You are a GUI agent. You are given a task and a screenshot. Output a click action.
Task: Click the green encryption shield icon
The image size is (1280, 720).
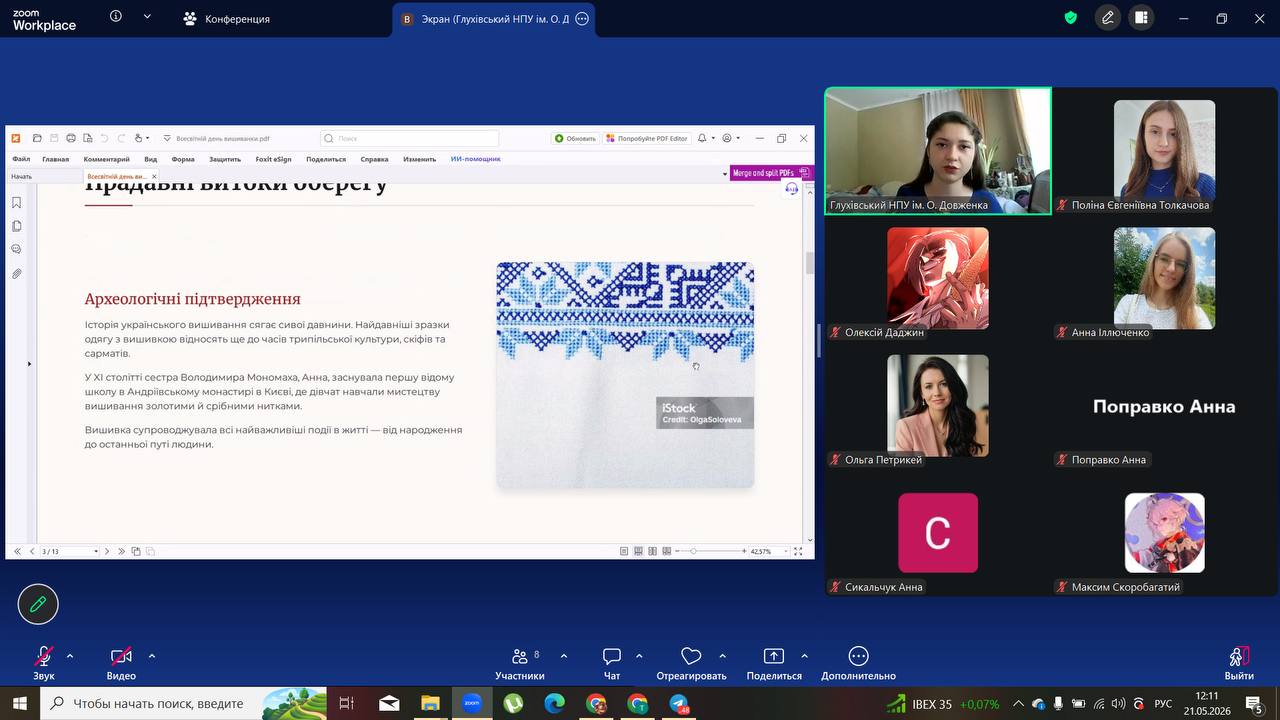(x=1070, y=18)
